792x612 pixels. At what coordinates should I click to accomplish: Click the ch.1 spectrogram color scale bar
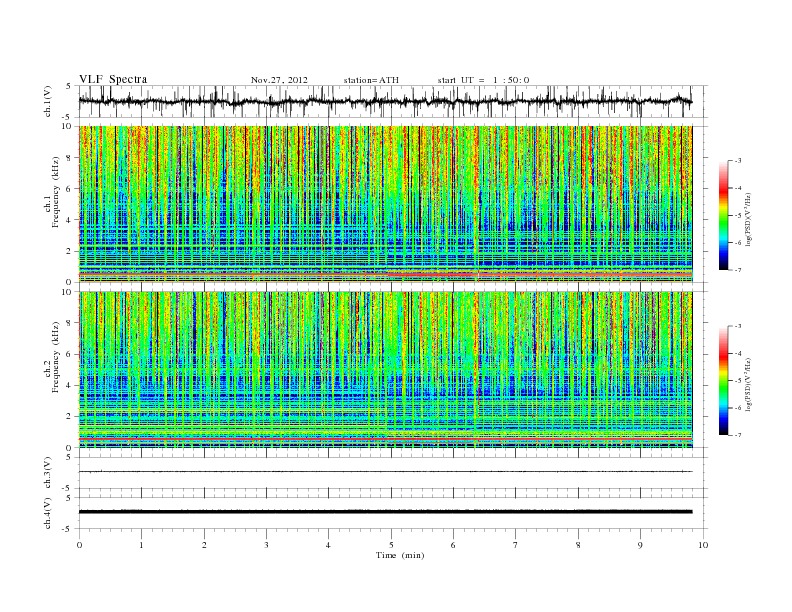[723, 215]
